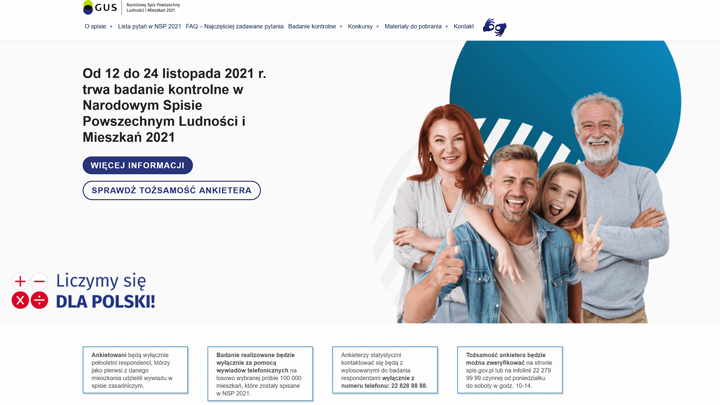The width and height of the screenshot is (720, 405).
Task: Click the red multiply symbol icon
Action: click(20, 300)
